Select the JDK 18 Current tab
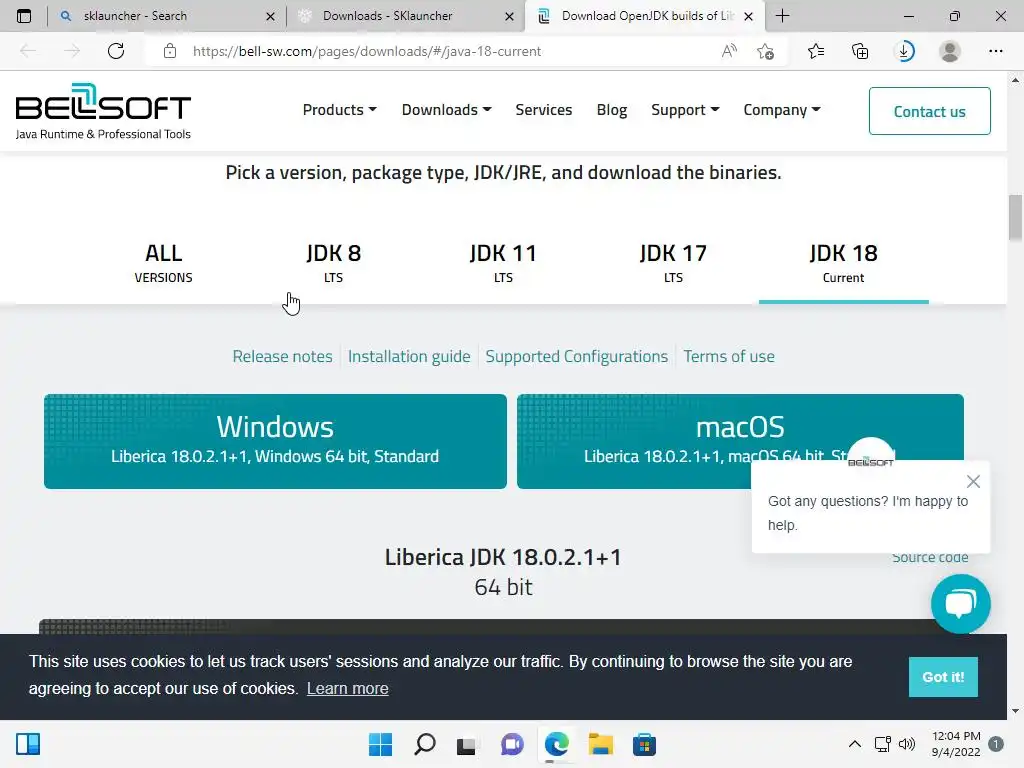 [x=843, y=263]
